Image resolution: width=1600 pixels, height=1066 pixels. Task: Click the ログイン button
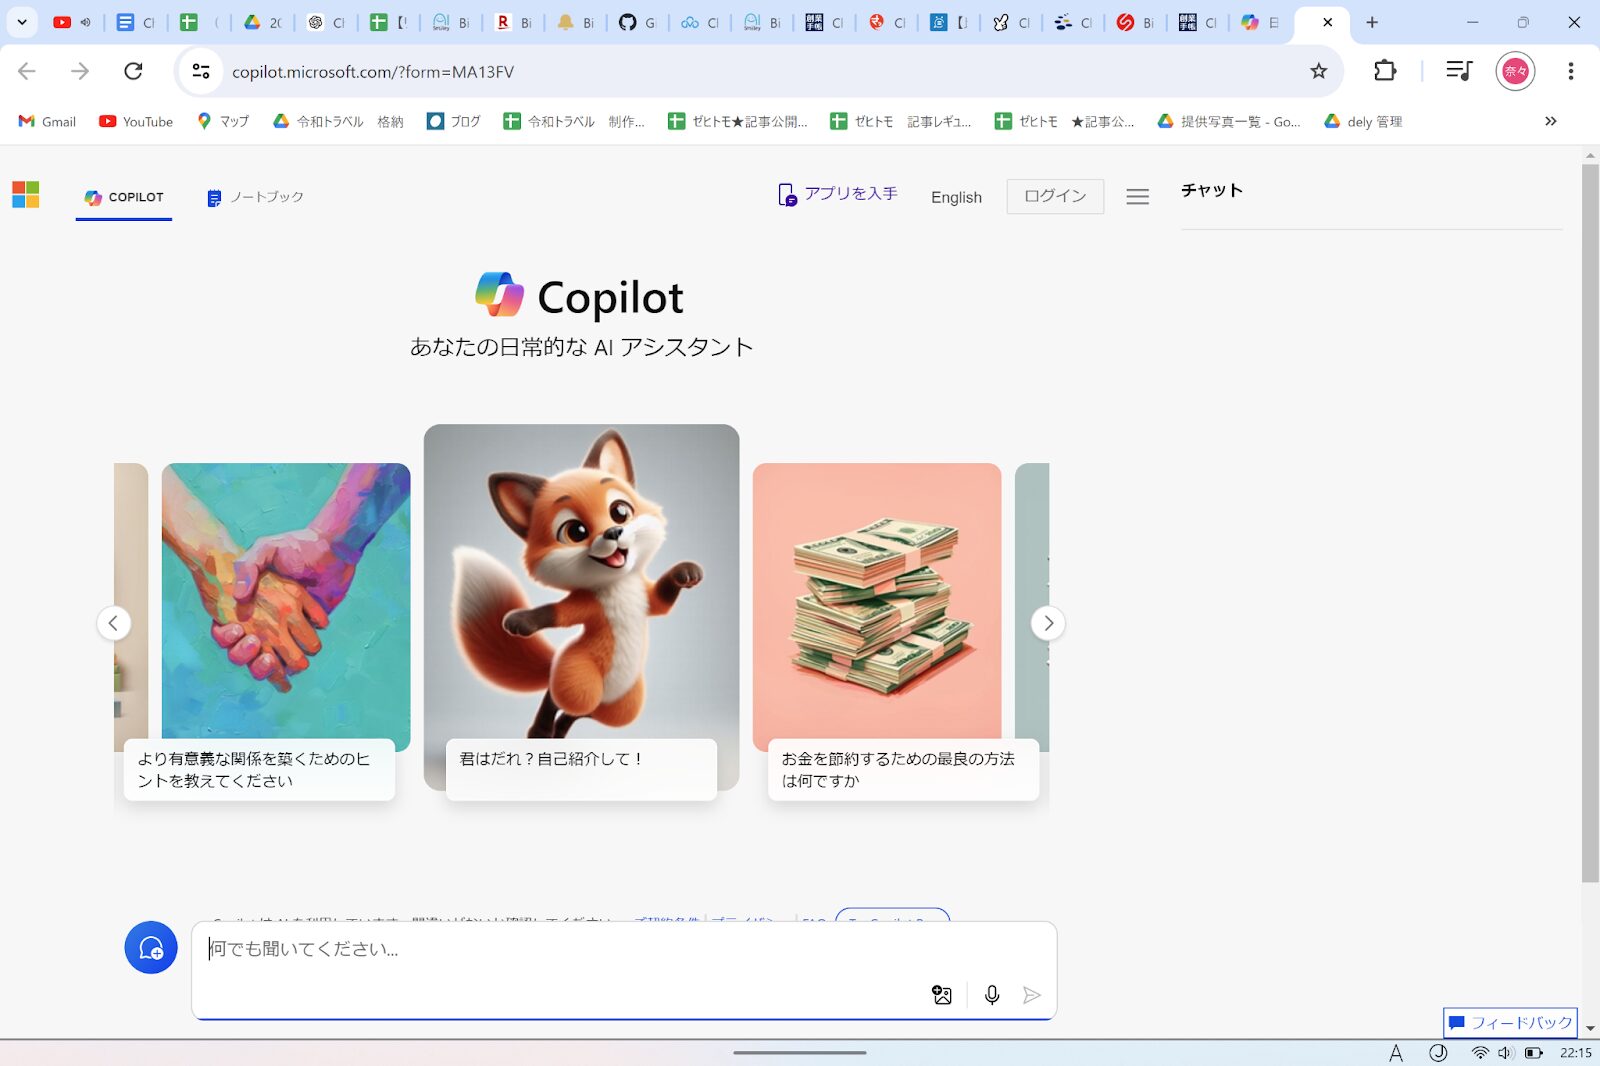point(1055,197)
